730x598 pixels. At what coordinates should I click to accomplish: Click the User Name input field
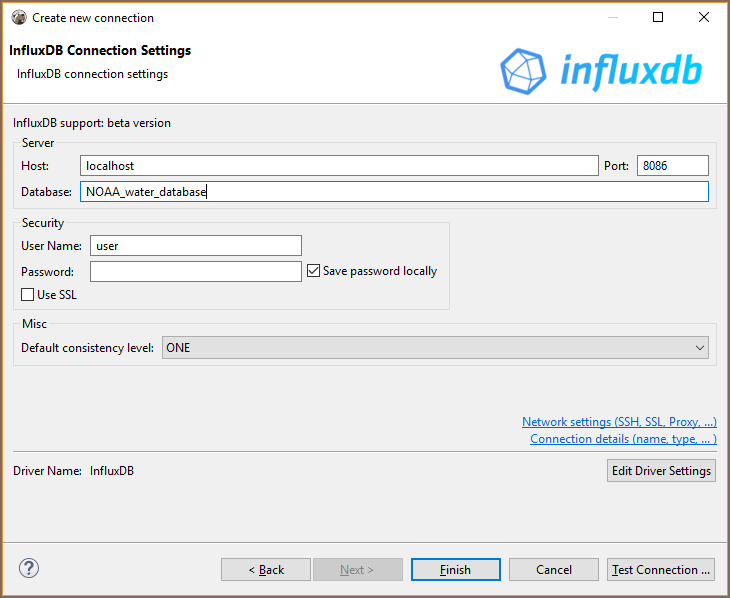click(x=195, y=246)
